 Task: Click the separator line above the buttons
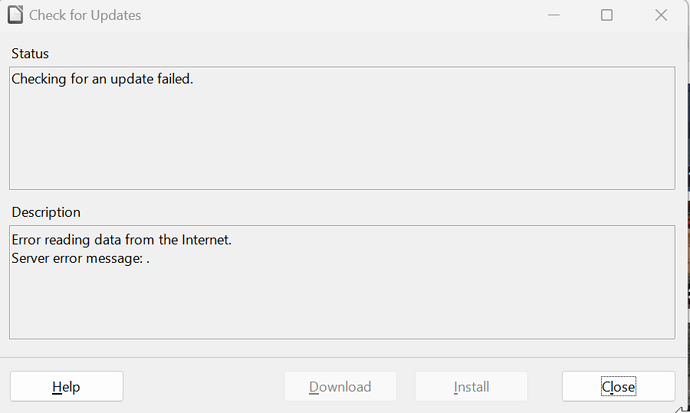tap(343, 357)
